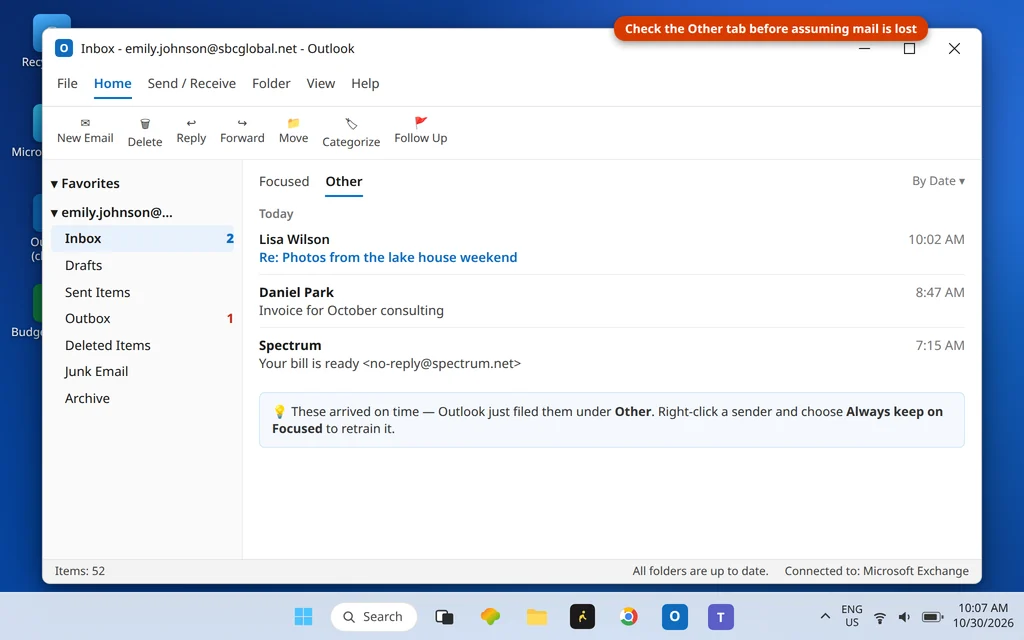The image size is (1024, 640).
Task: Minimize the Outlook window
Action: pyautogui.click(x=864, y=48)
